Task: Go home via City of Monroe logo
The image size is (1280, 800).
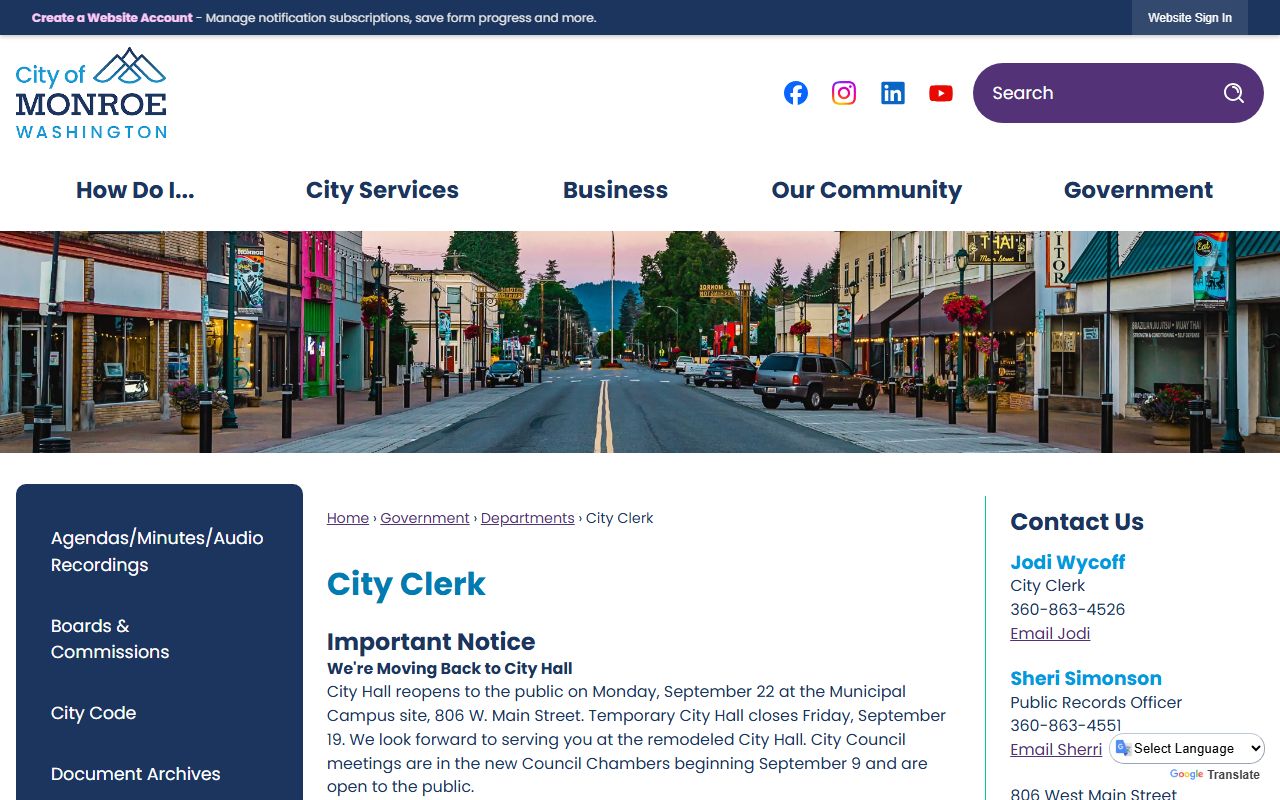Action: click(91, 93)
